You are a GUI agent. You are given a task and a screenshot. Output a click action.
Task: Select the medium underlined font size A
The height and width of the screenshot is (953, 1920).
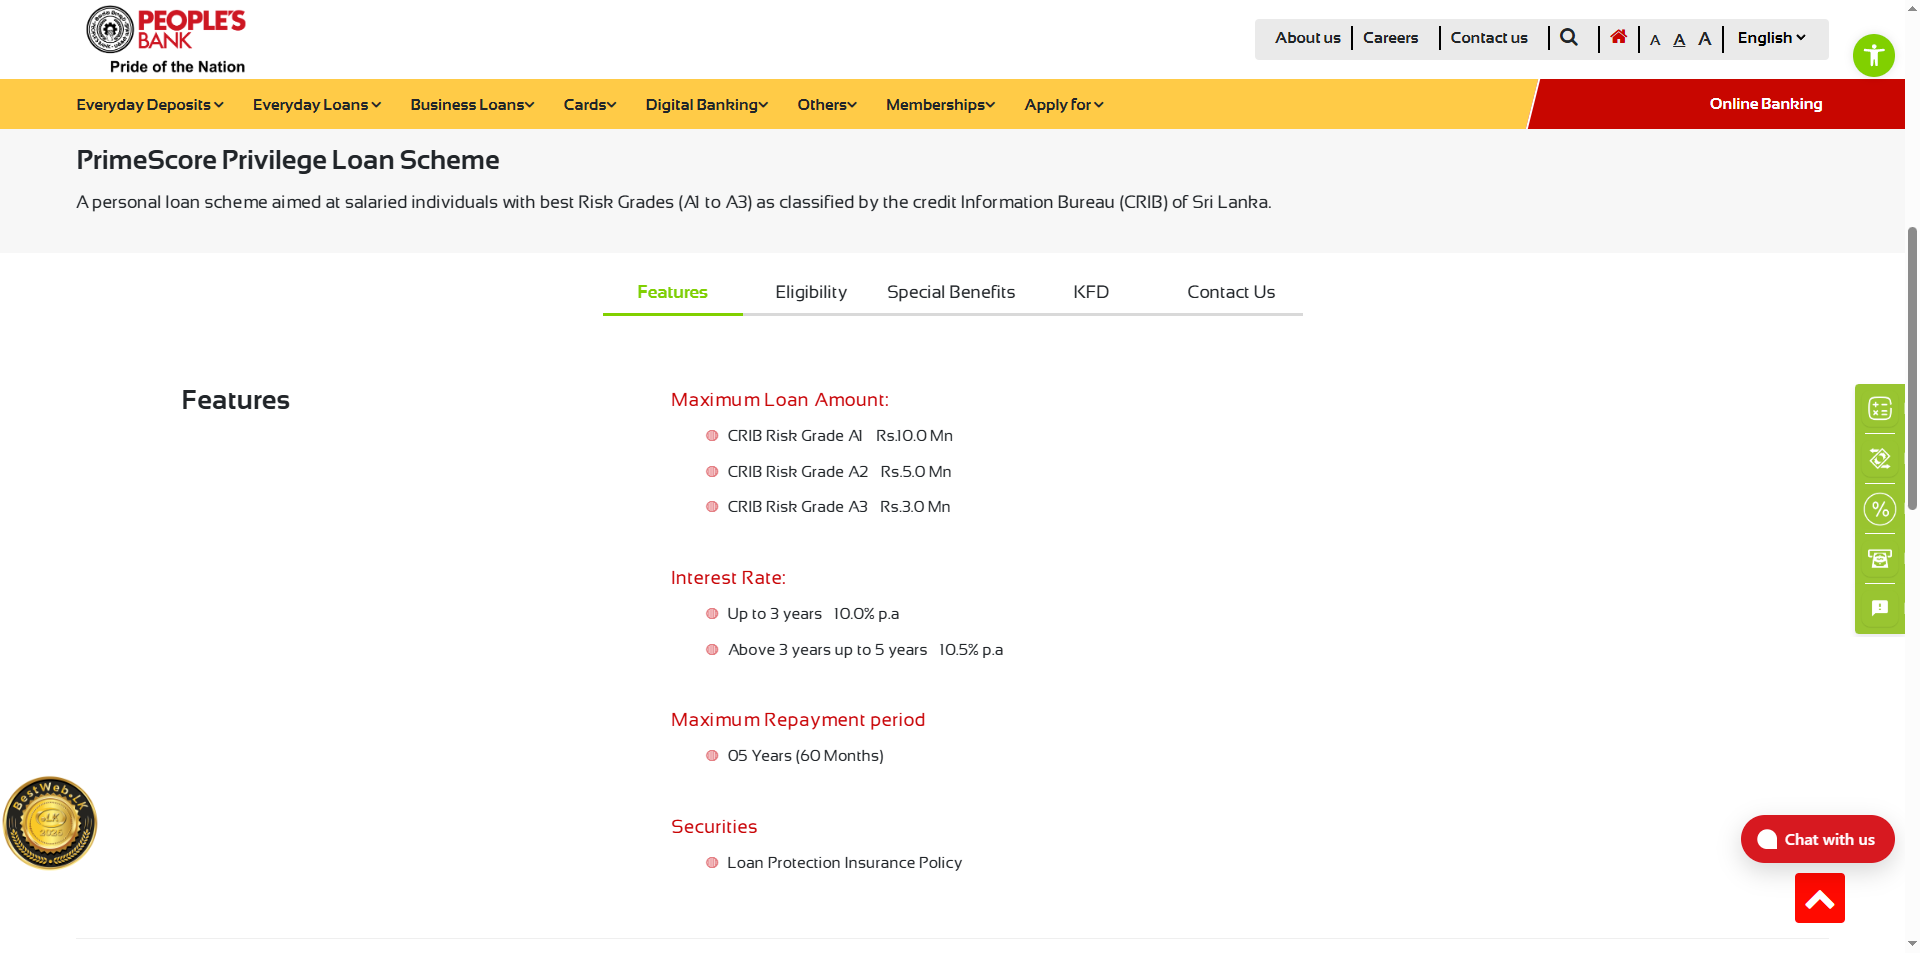(x=1679, y=40)
